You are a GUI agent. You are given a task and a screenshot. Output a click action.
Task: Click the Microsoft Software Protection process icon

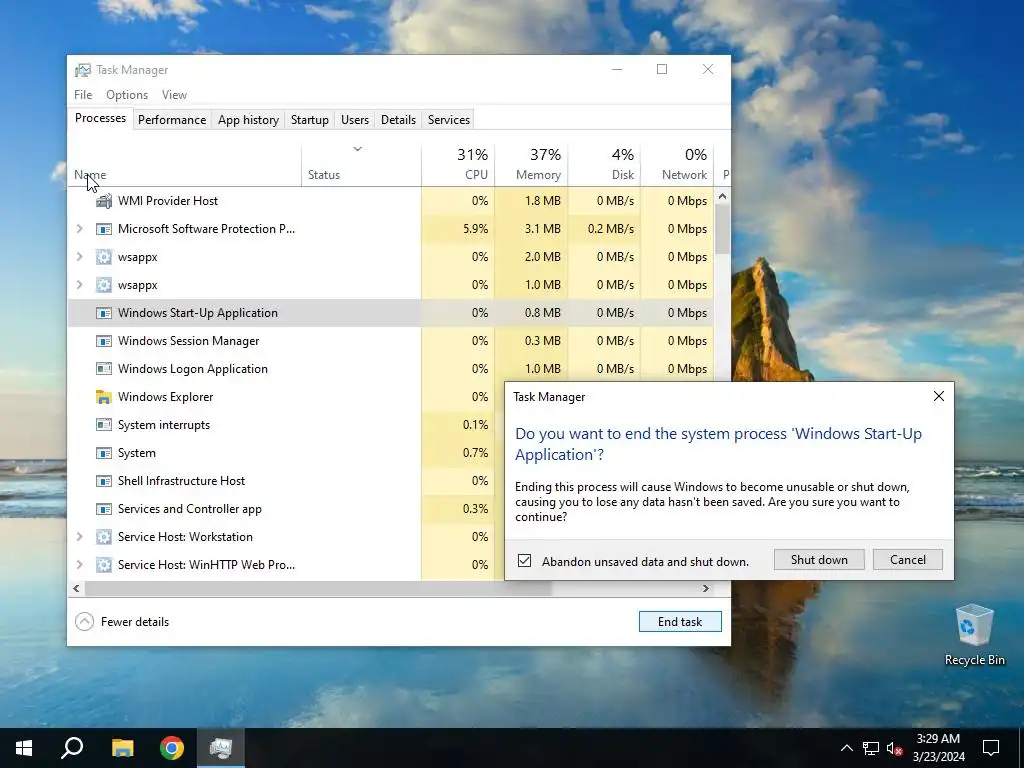point(104,229)
